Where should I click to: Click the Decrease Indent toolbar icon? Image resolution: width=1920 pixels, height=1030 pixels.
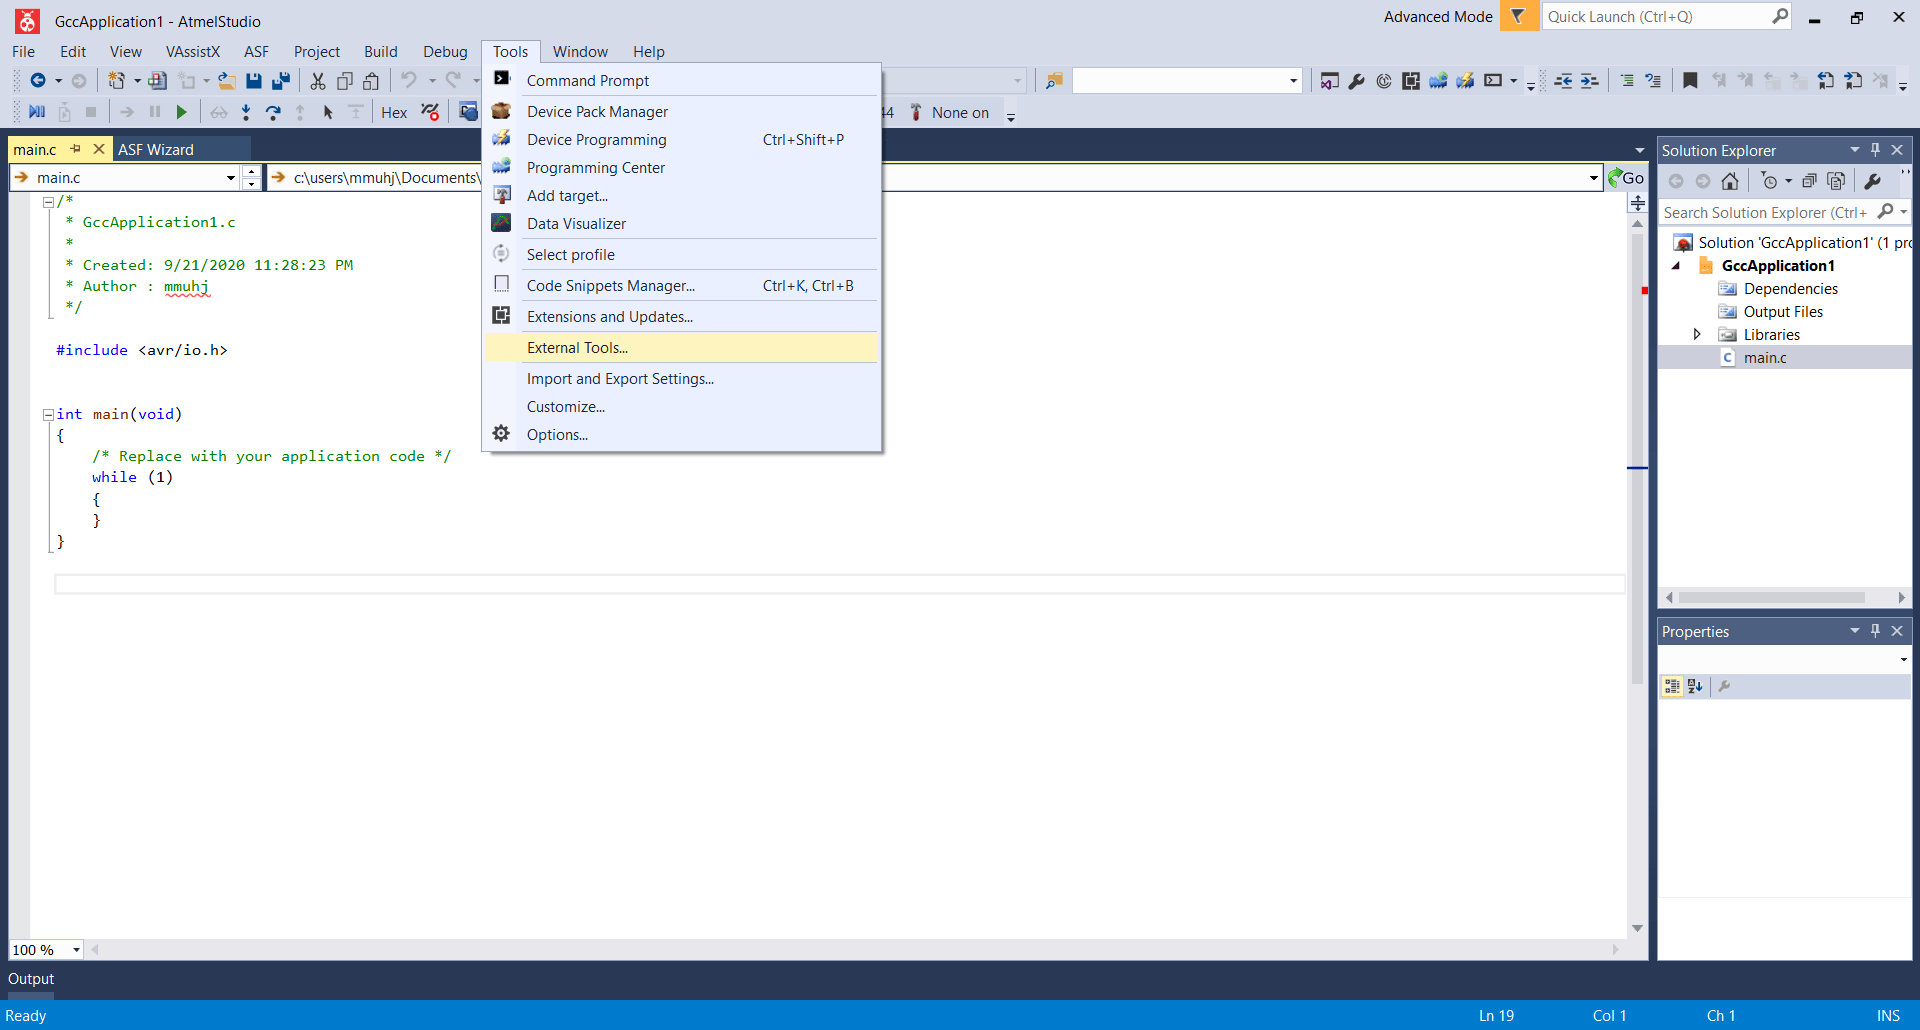(1563, 81)
